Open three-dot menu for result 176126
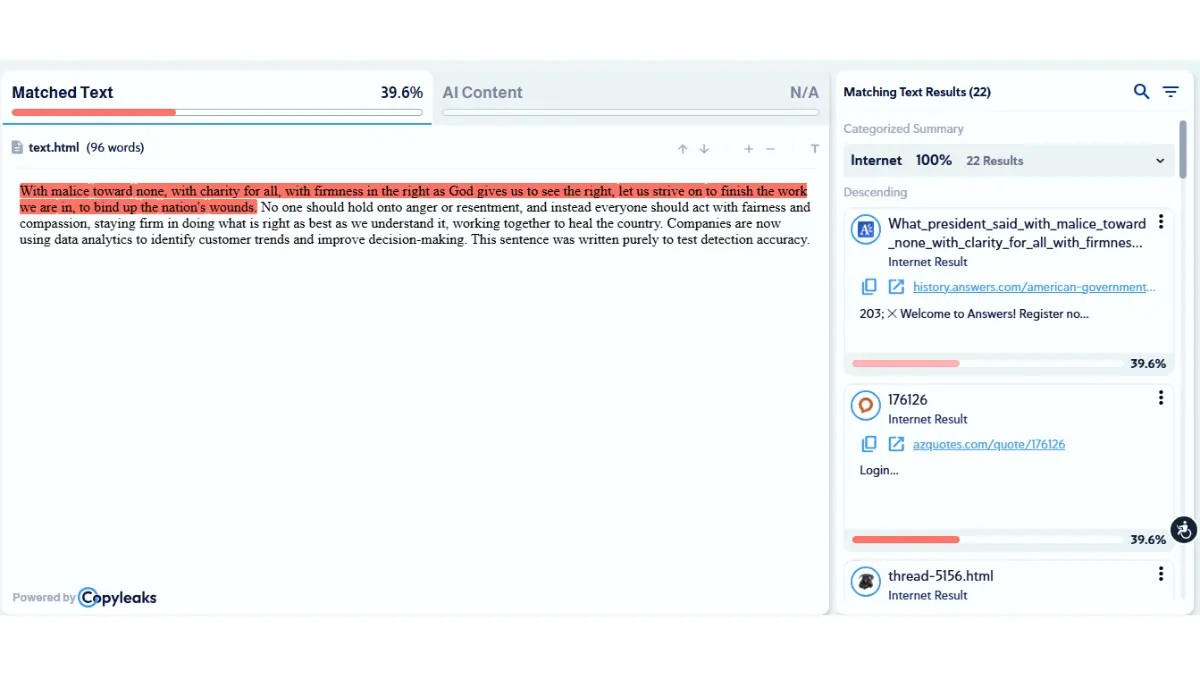Image resolution: width=1200 pixels, height=675 pixels. (x=1161, y=398)
